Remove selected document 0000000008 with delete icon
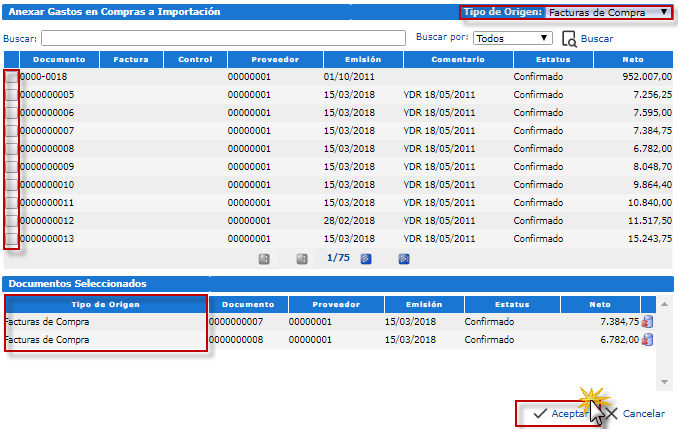The image size is (678, 429). [x=647, y=340]
